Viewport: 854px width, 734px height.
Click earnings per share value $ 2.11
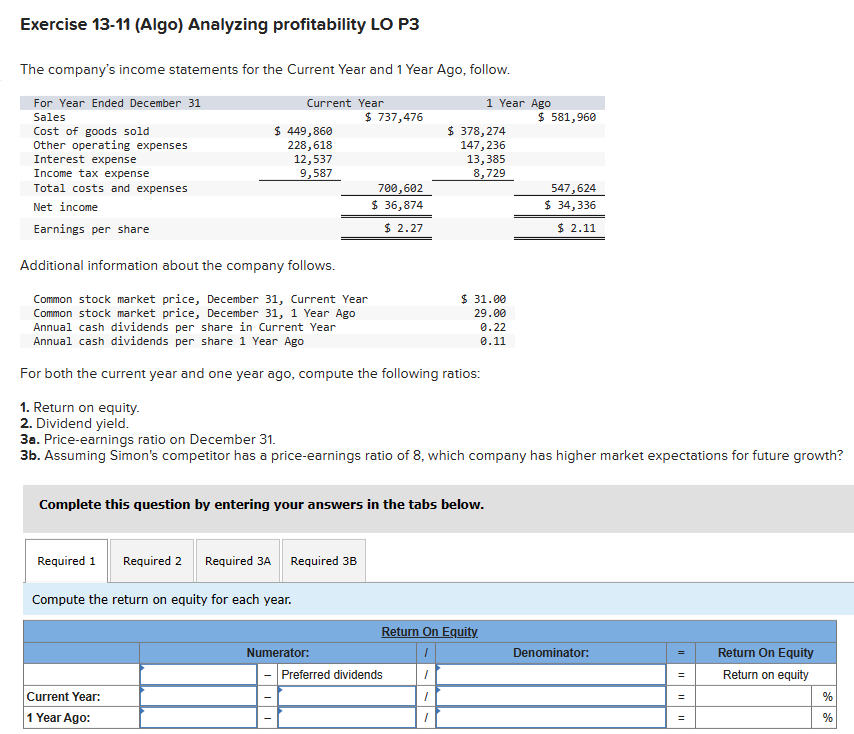(577, 228)
